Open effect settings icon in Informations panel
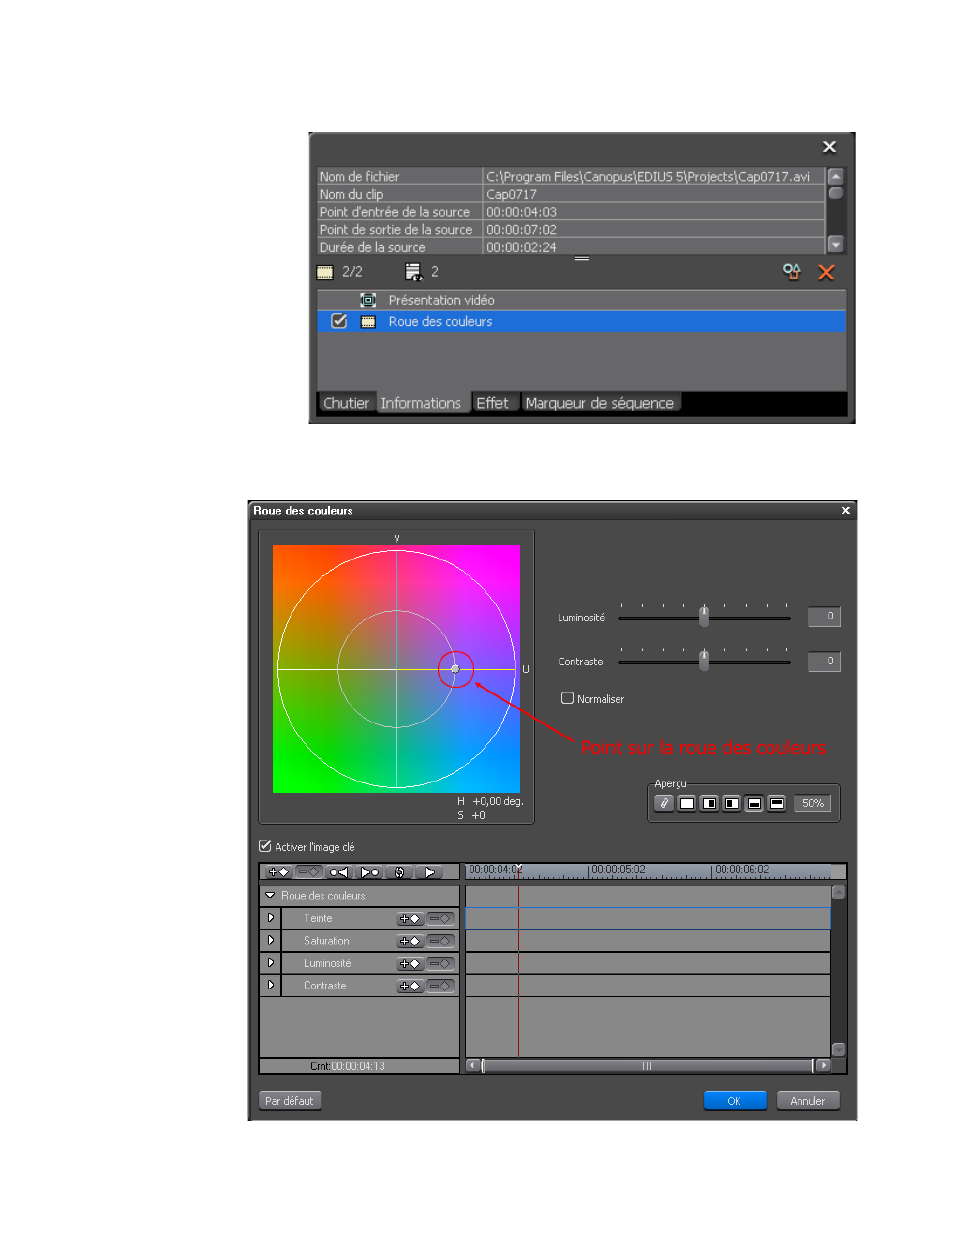Image resolution: width=954 pixels, height=1235 pixels. (792, 271)
